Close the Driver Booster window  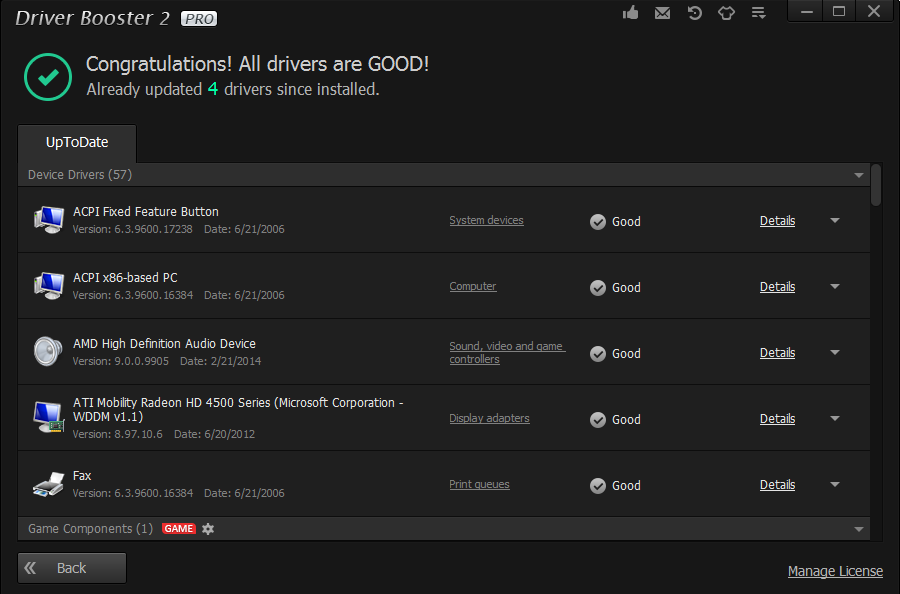(x=874, y=11)
